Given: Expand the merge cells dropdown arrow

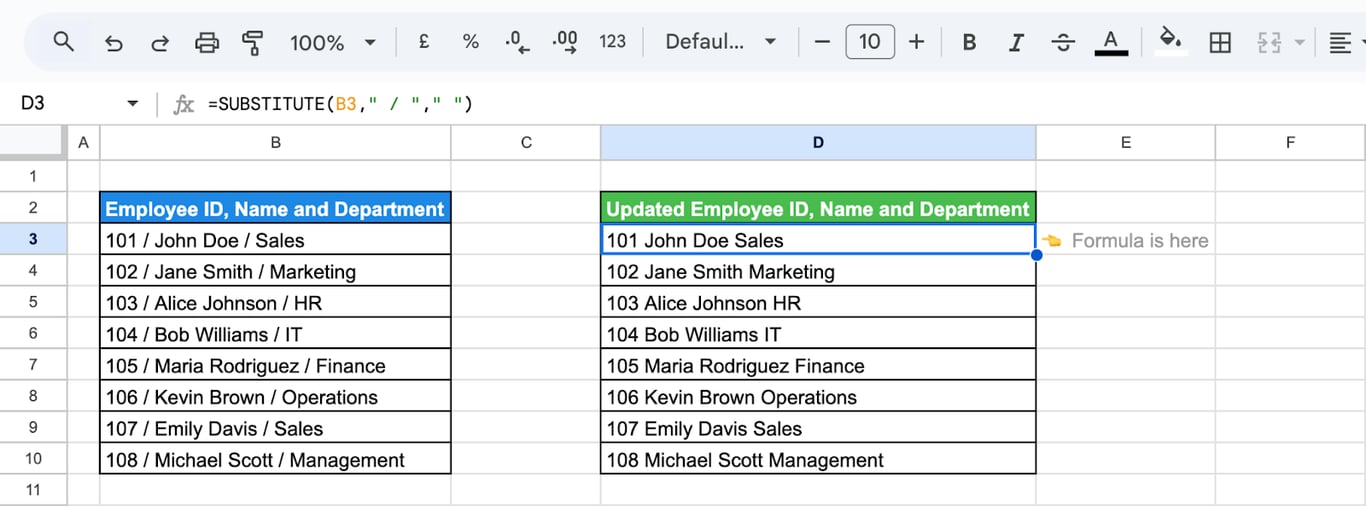Looking at the screenshot, I should coord(1299,42).
